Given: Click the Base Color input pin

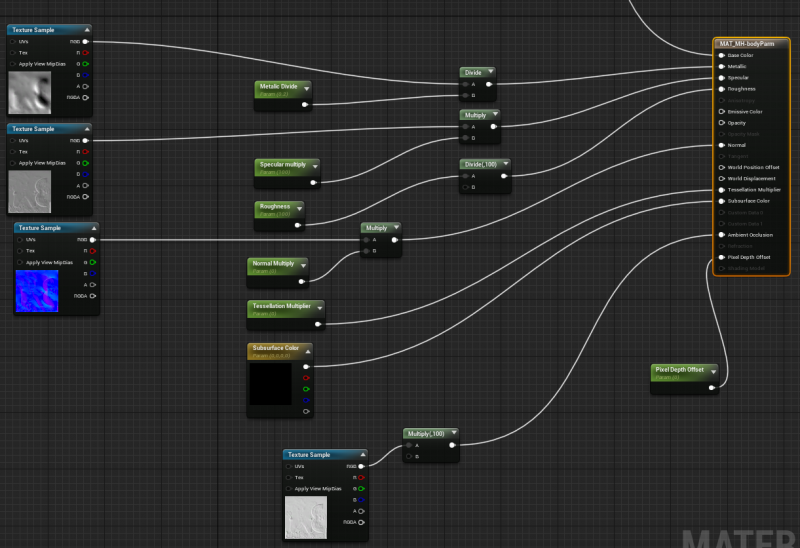Looking at the screenshot, I should pos(720,55).
